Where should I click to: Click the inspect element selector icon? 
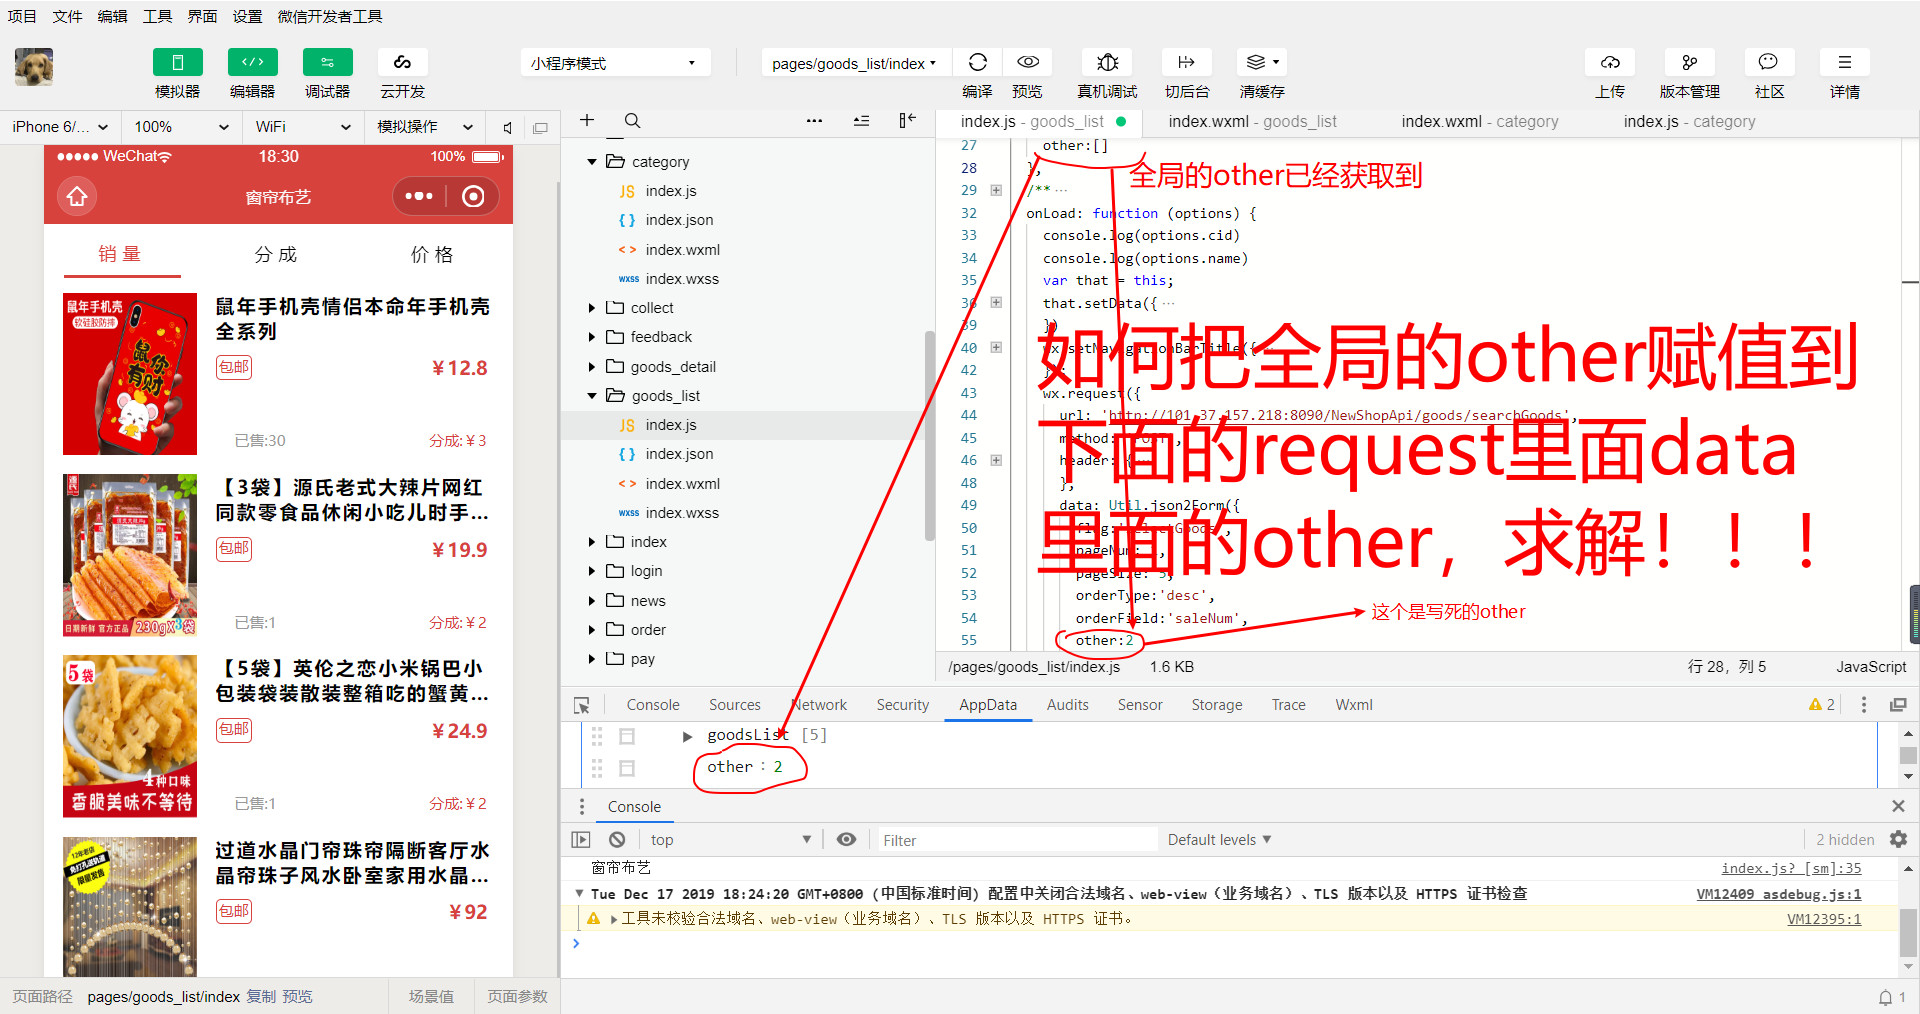pyautogui.click(x=582, y=705)
